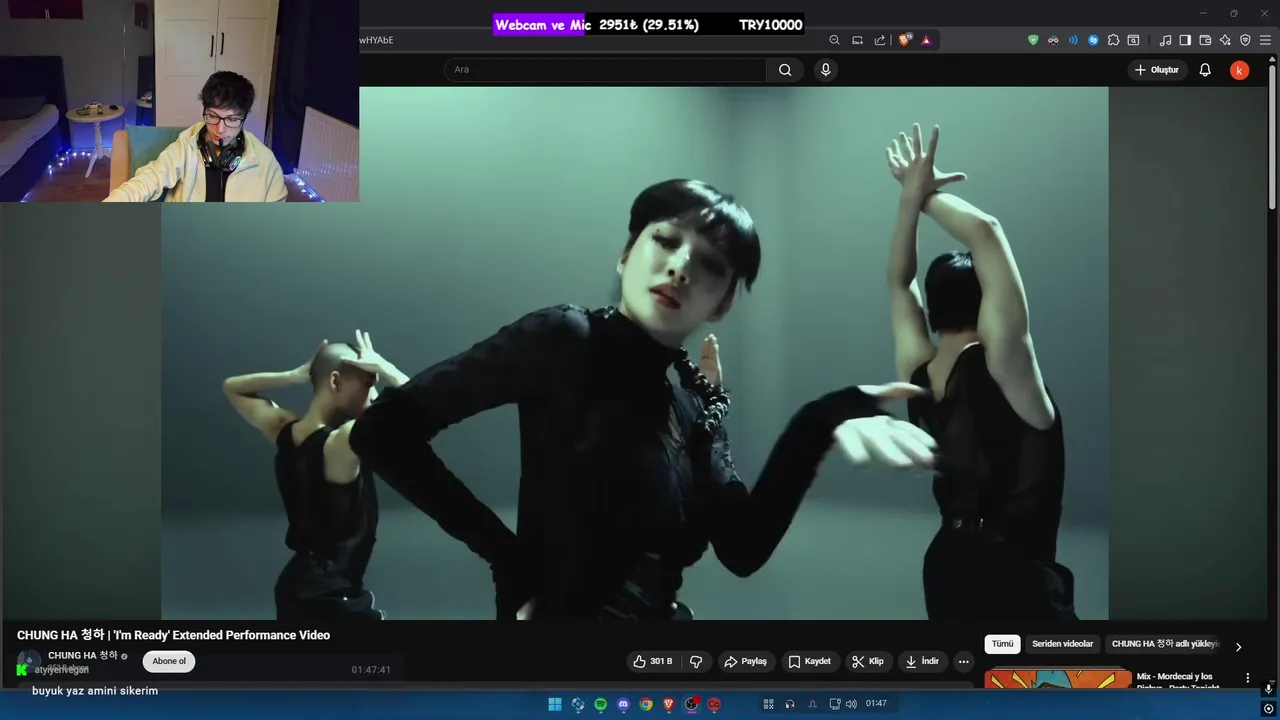Open Brave Leo AI sparkle icon
The height and width of the screenshot is (720, 1280).
(x=1225, y=40)
